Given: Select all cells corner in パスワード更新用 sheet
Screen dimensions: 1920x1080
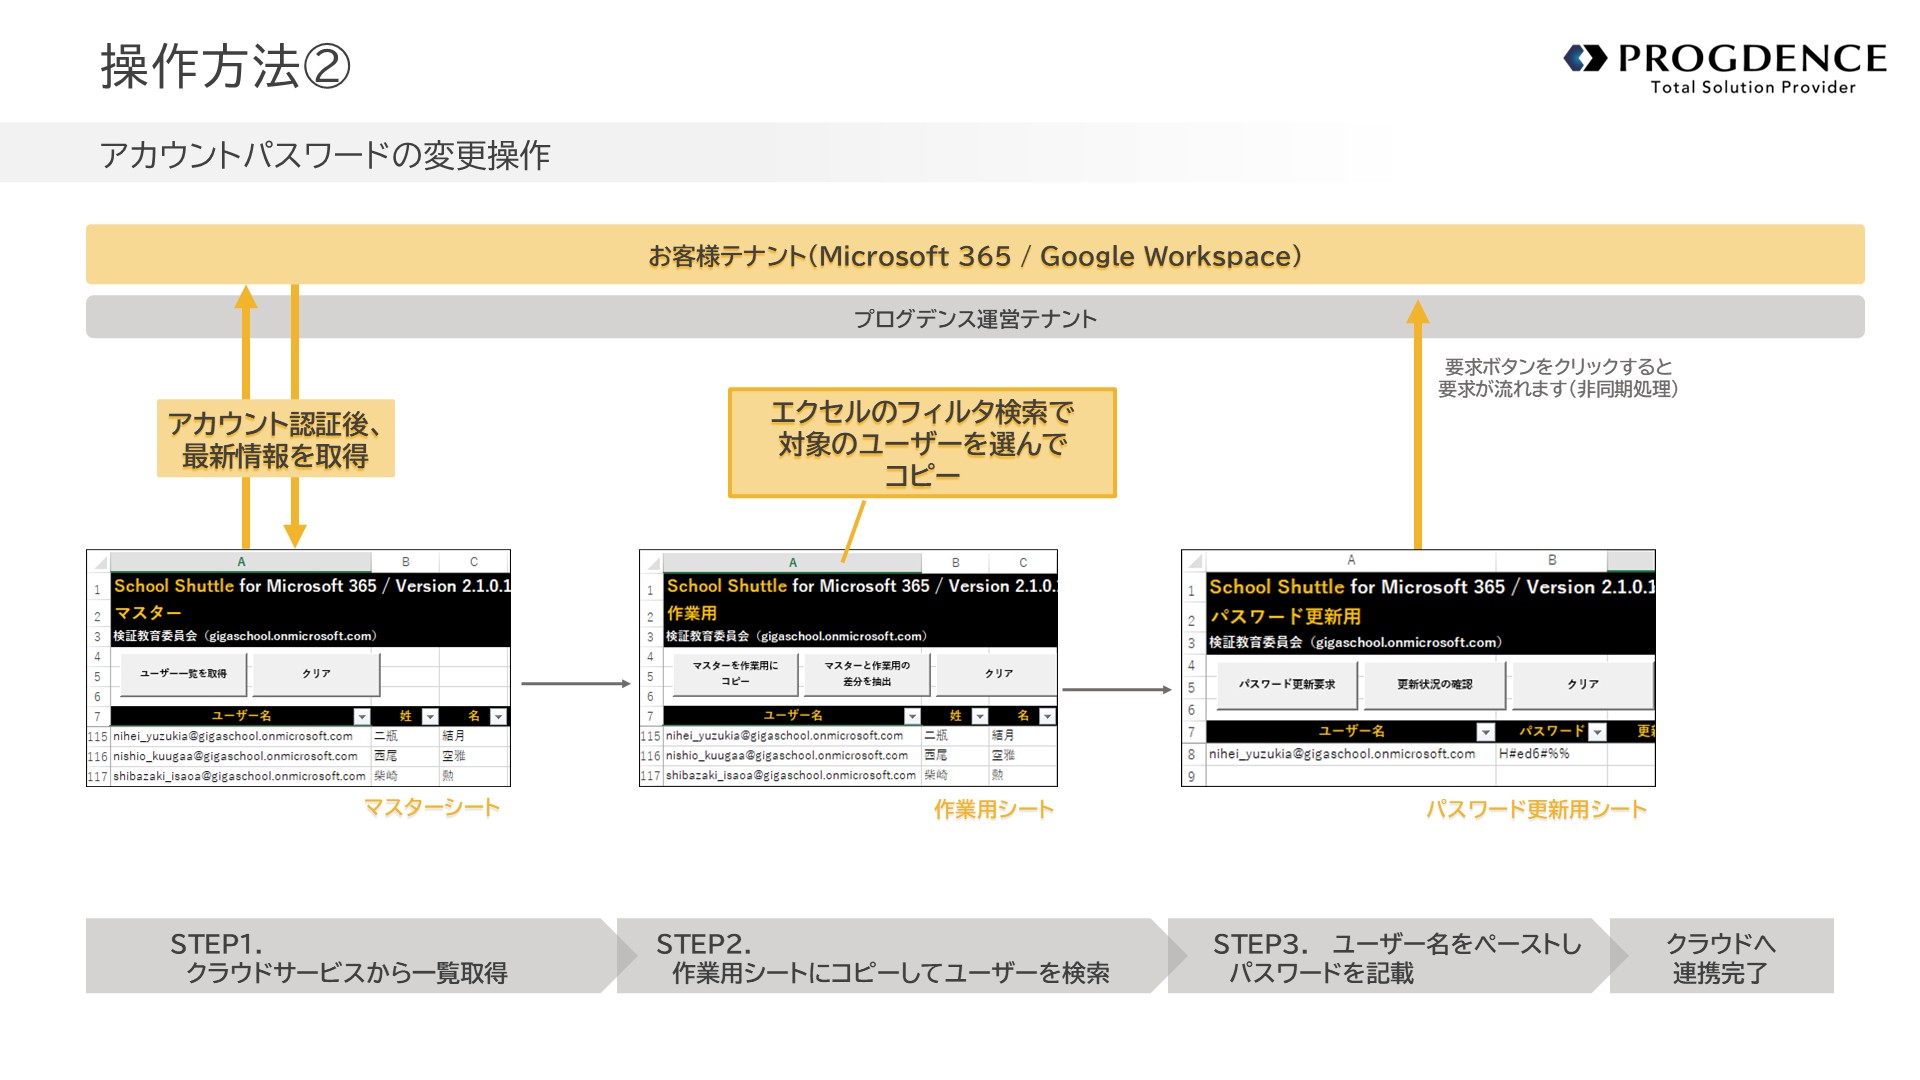Looking at the screenshot, I should point(1194,561).
